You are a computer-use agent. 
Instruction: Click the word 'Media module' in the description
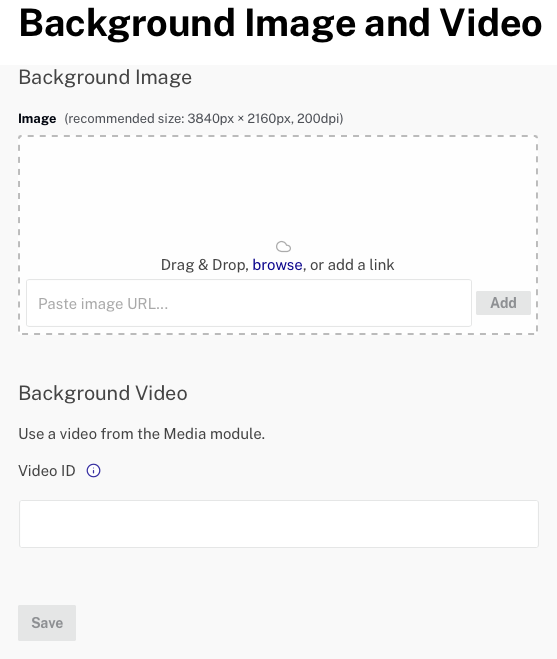(214, 434)
